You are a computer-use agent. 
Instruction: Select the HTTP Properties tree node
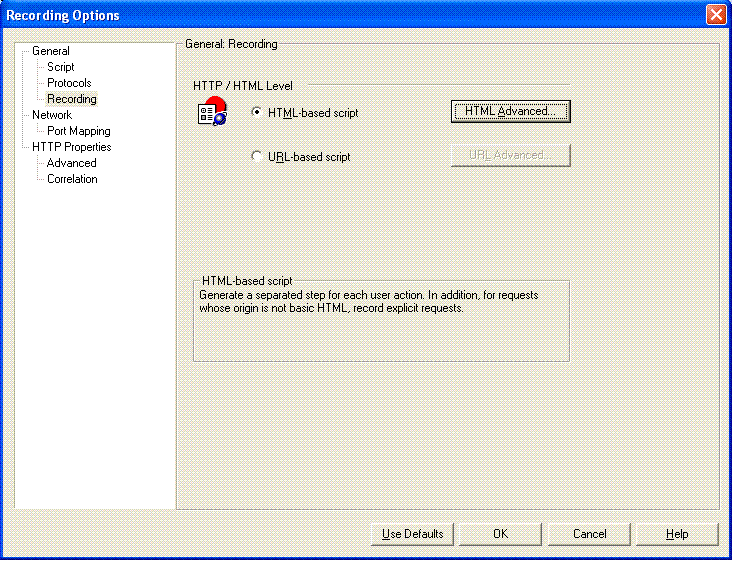[x=72, y=147]
